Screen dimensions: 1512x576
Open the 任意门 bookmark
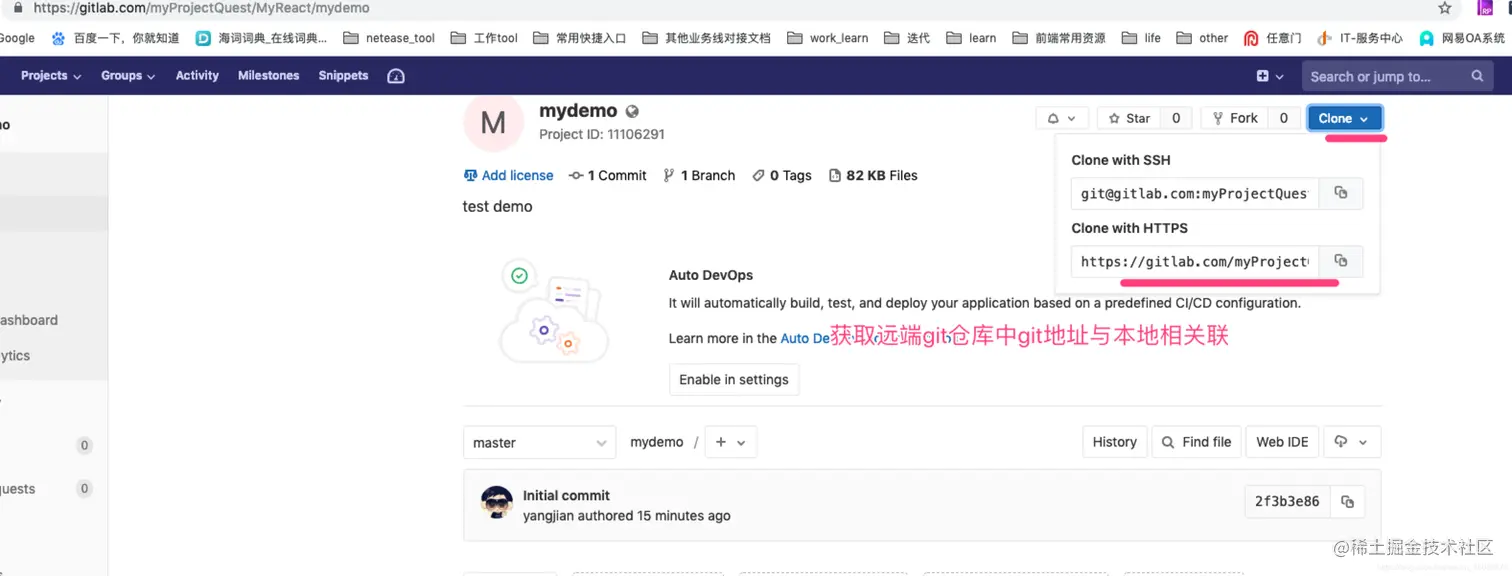tap(1272, 38)
